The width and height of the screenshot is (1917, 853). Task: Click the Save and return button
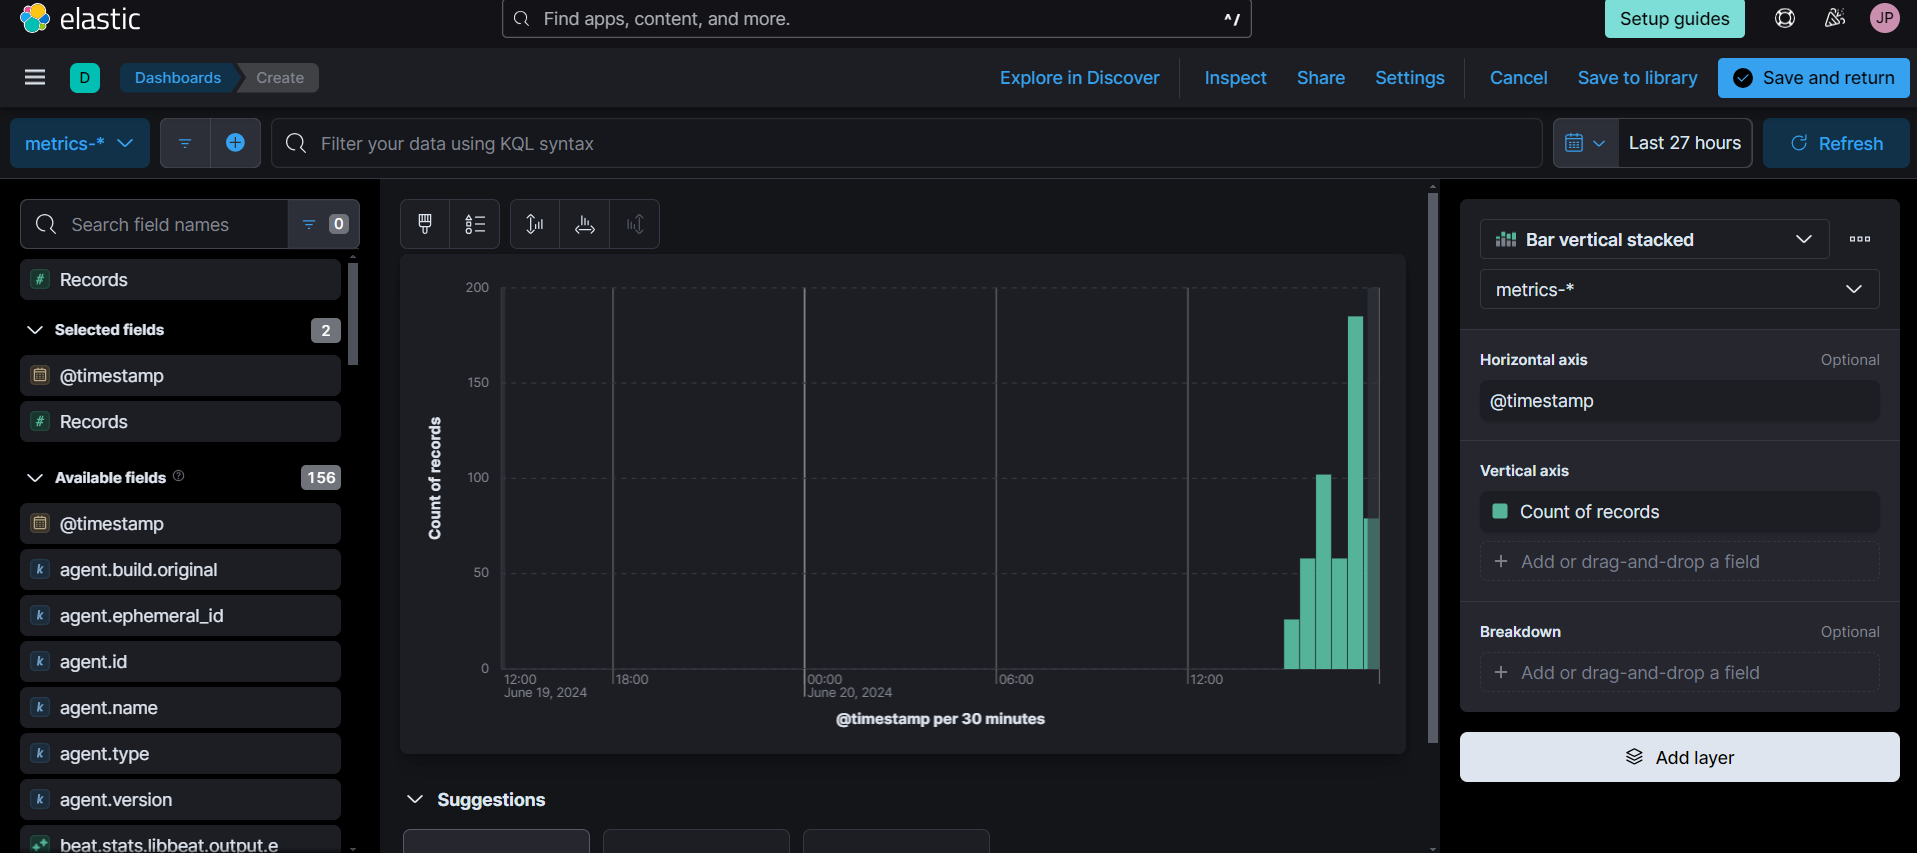point(1814,78)
